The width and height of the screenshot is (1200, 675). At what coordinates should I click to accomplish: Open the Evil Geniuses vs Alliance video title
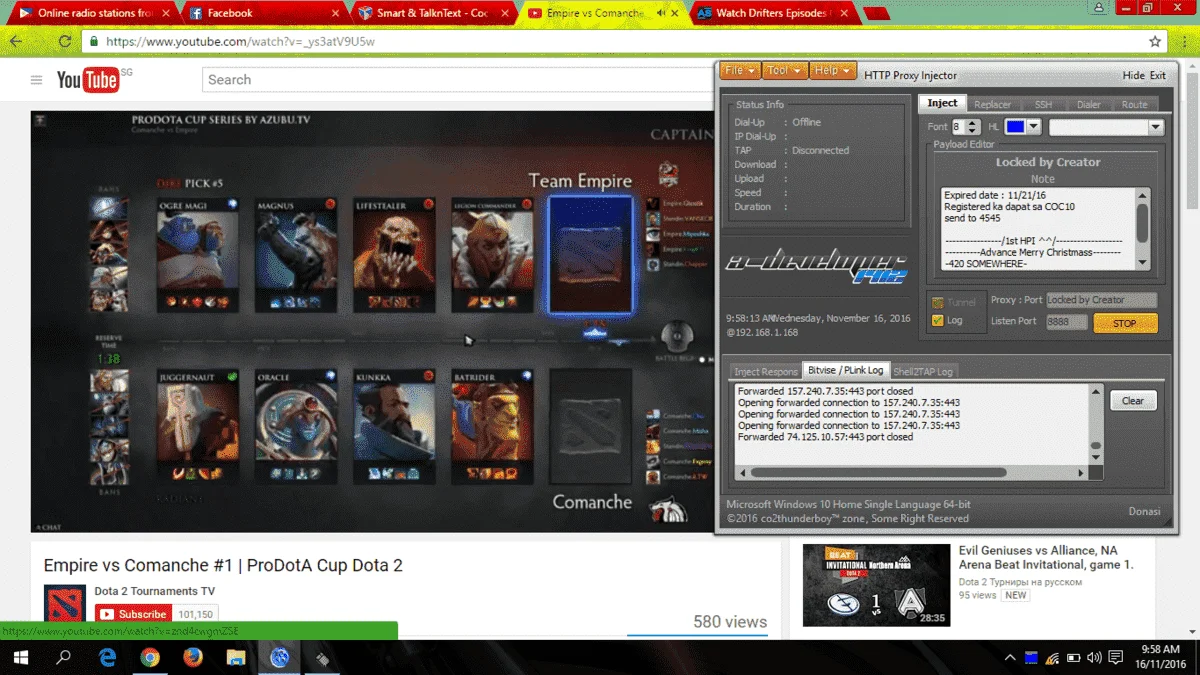(1046, 557)
